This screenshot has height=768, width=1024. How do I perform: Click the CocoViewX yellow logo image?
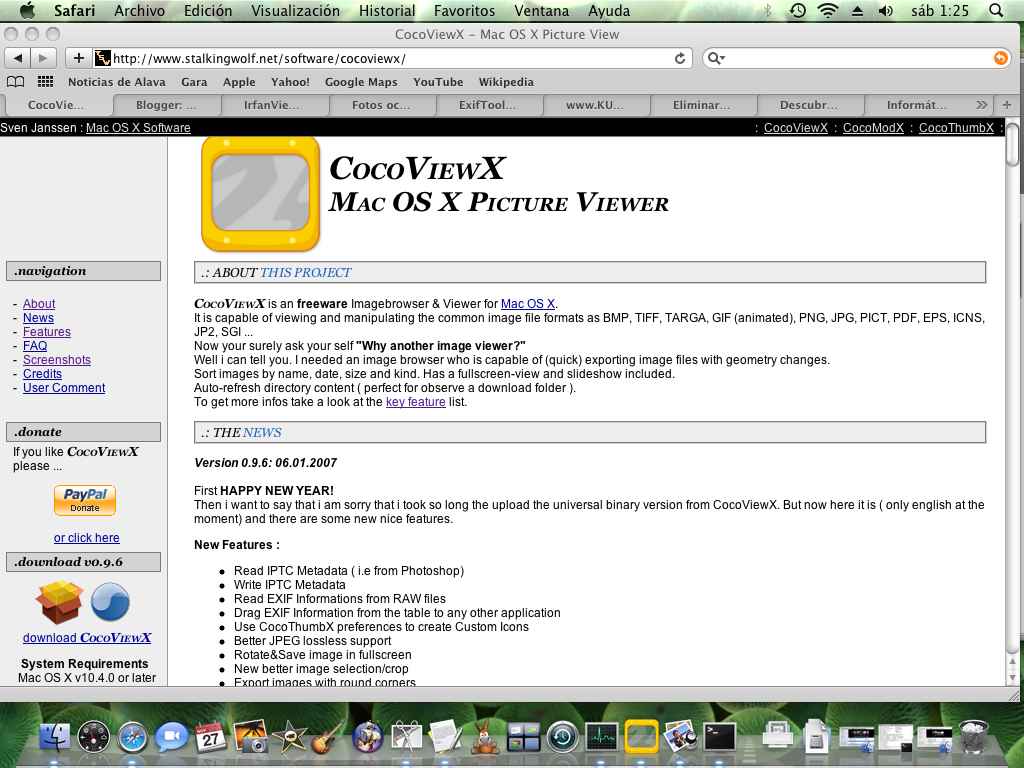(x=261, y=194)
